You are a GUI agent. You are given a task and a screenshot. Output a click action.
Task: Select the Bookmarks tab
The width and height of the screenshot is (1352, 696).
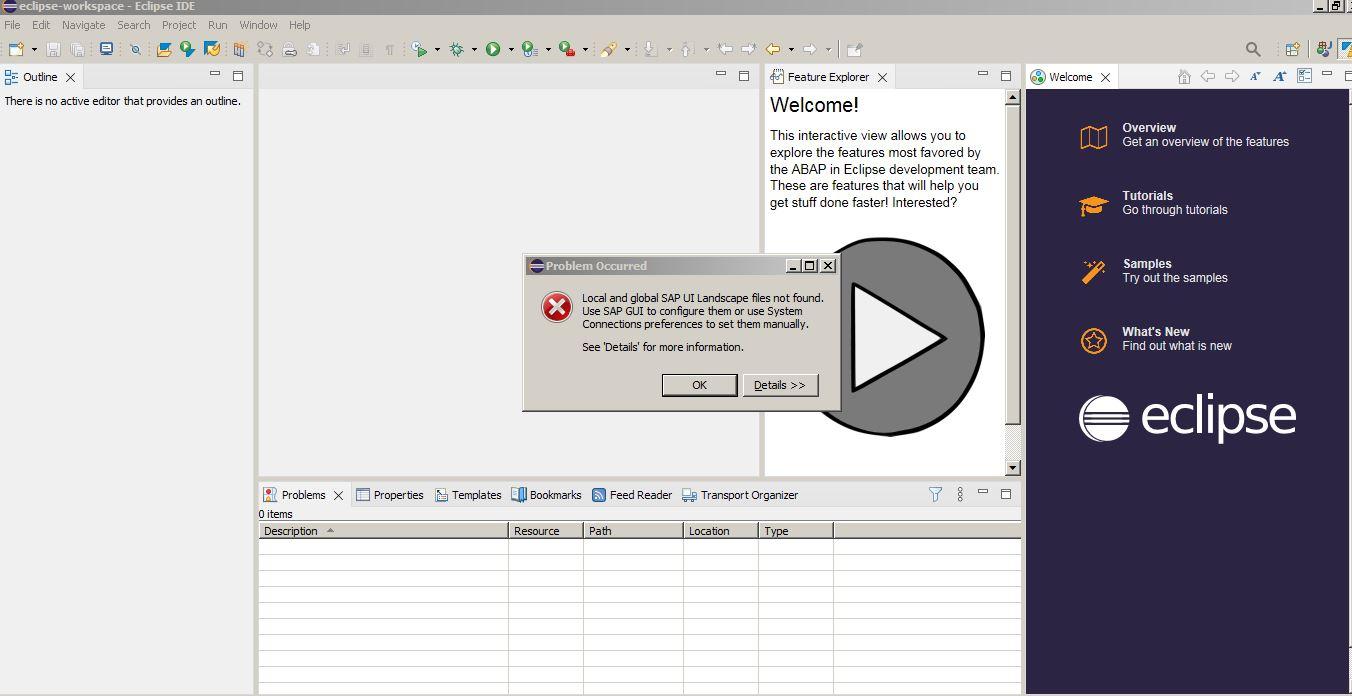tap(546, 495)
